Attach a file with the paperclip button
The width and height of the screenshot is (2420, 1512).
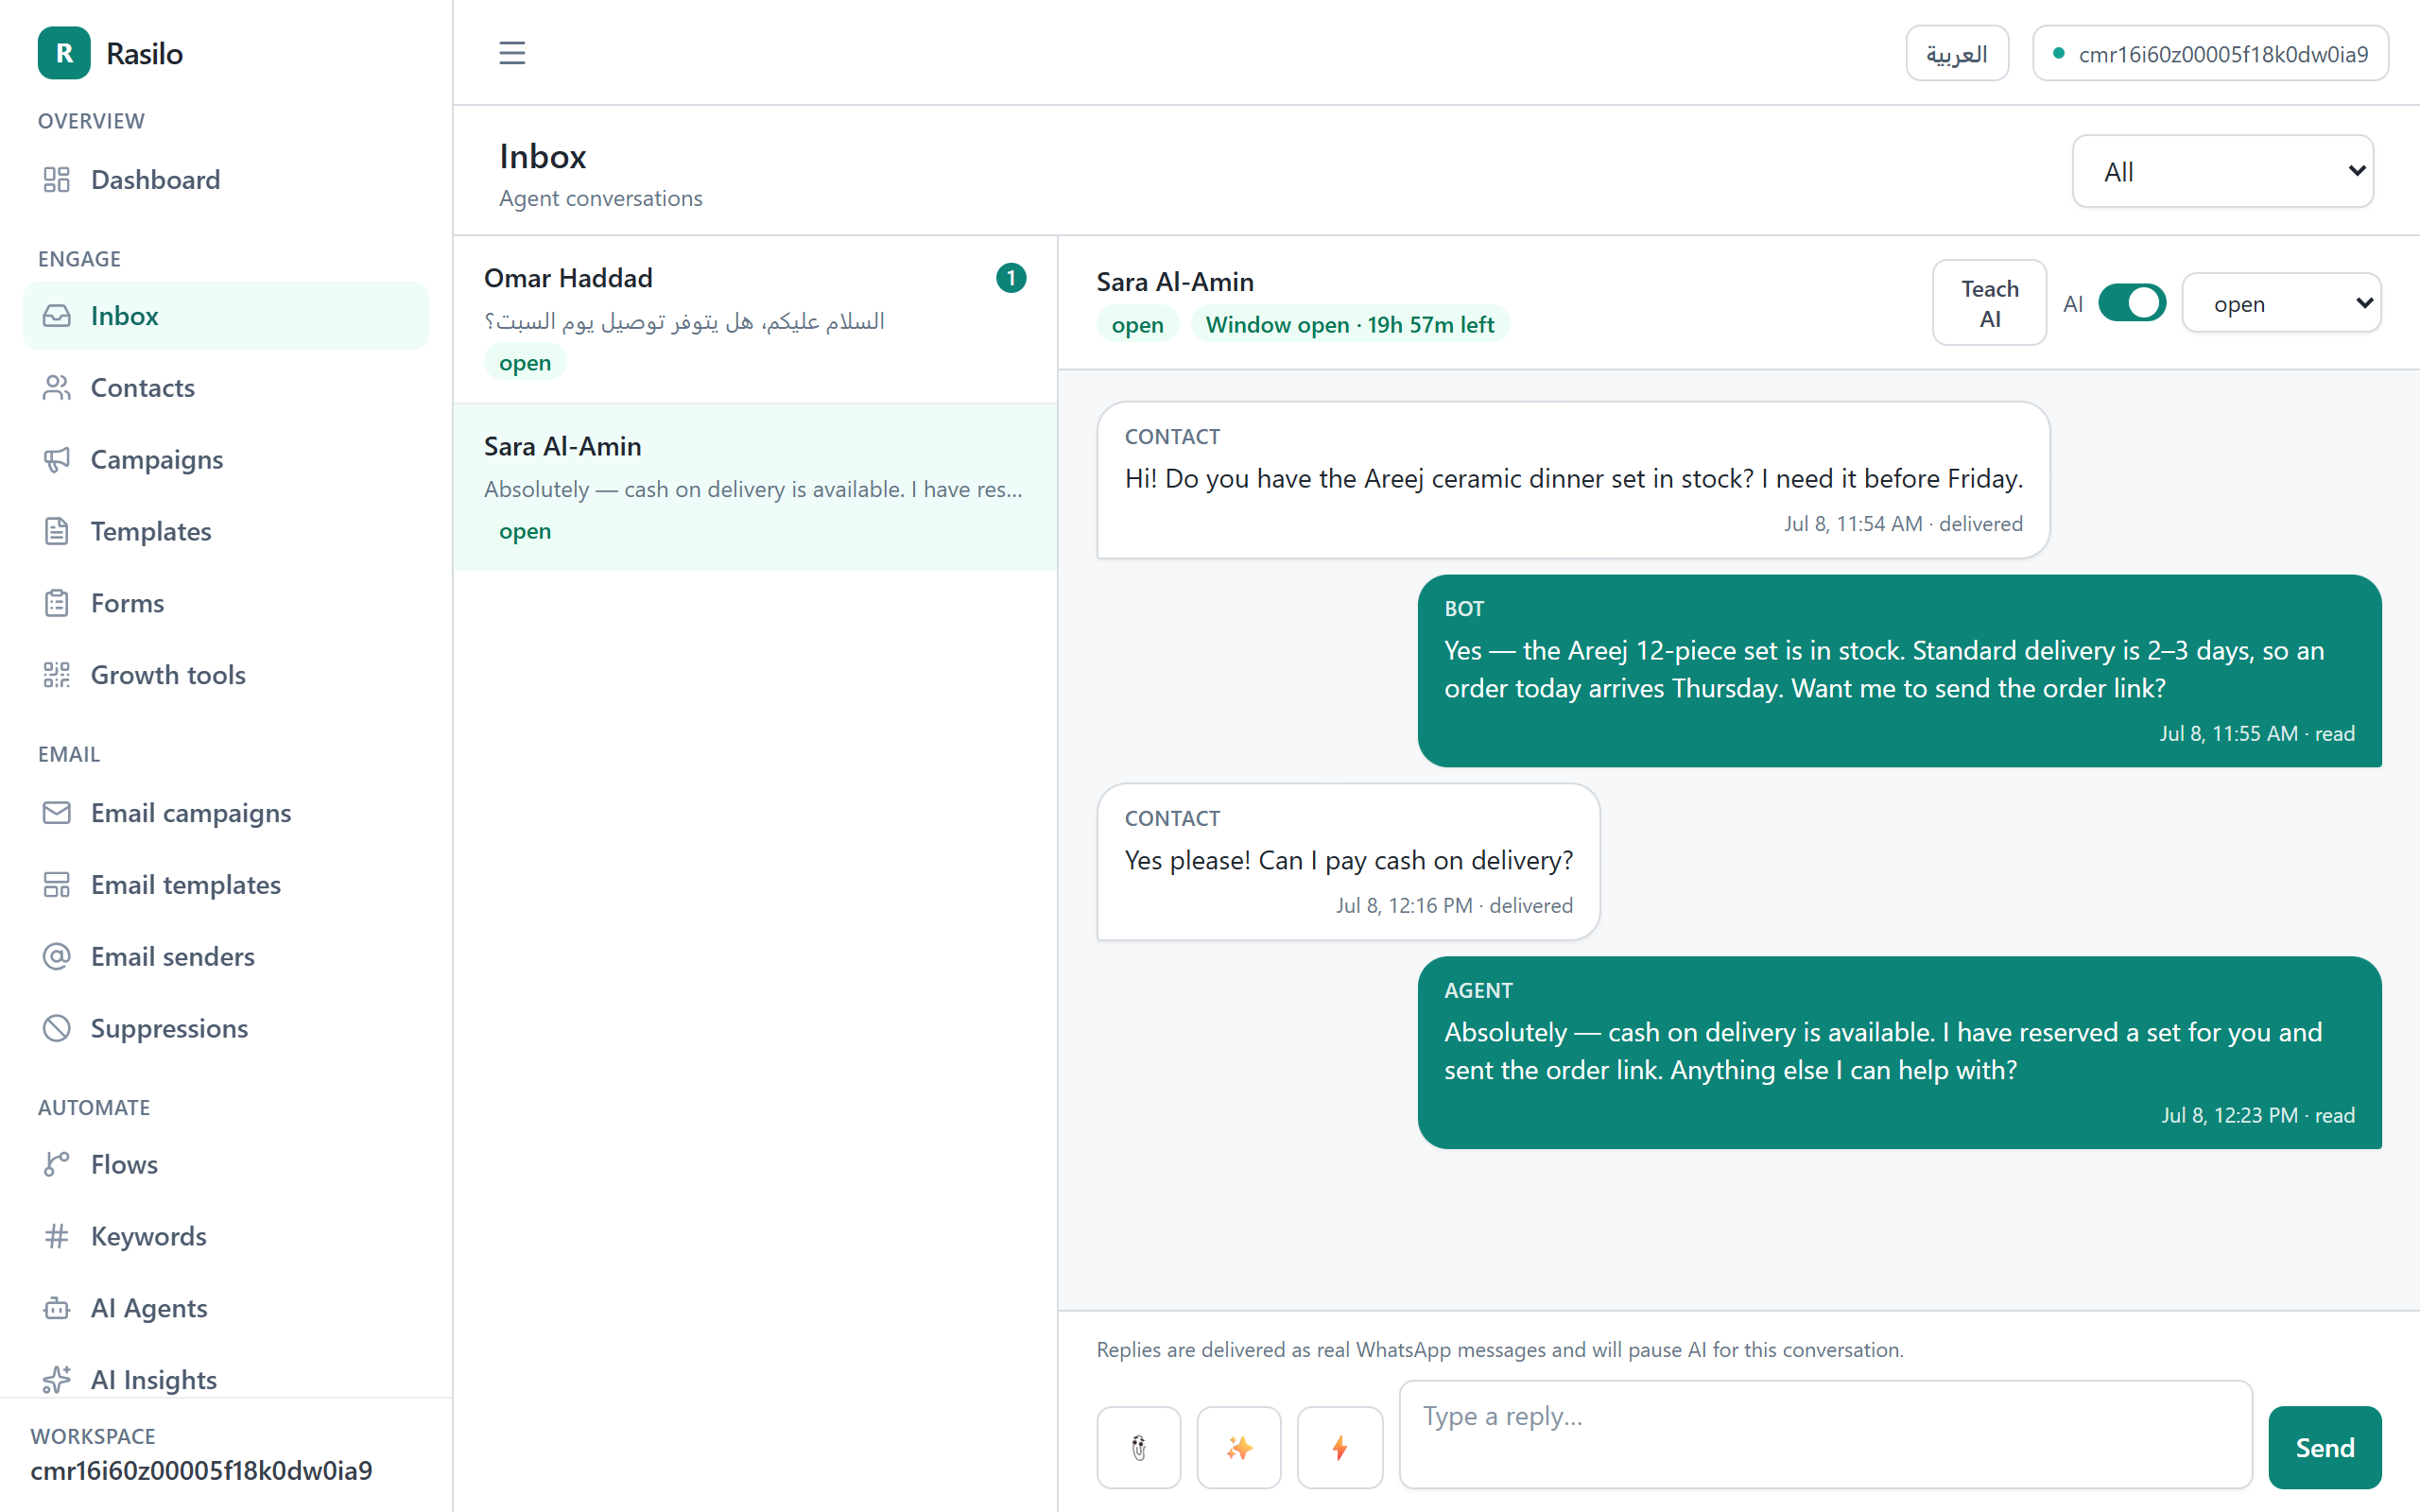pyautogui.click(x=1139, y=1447)
